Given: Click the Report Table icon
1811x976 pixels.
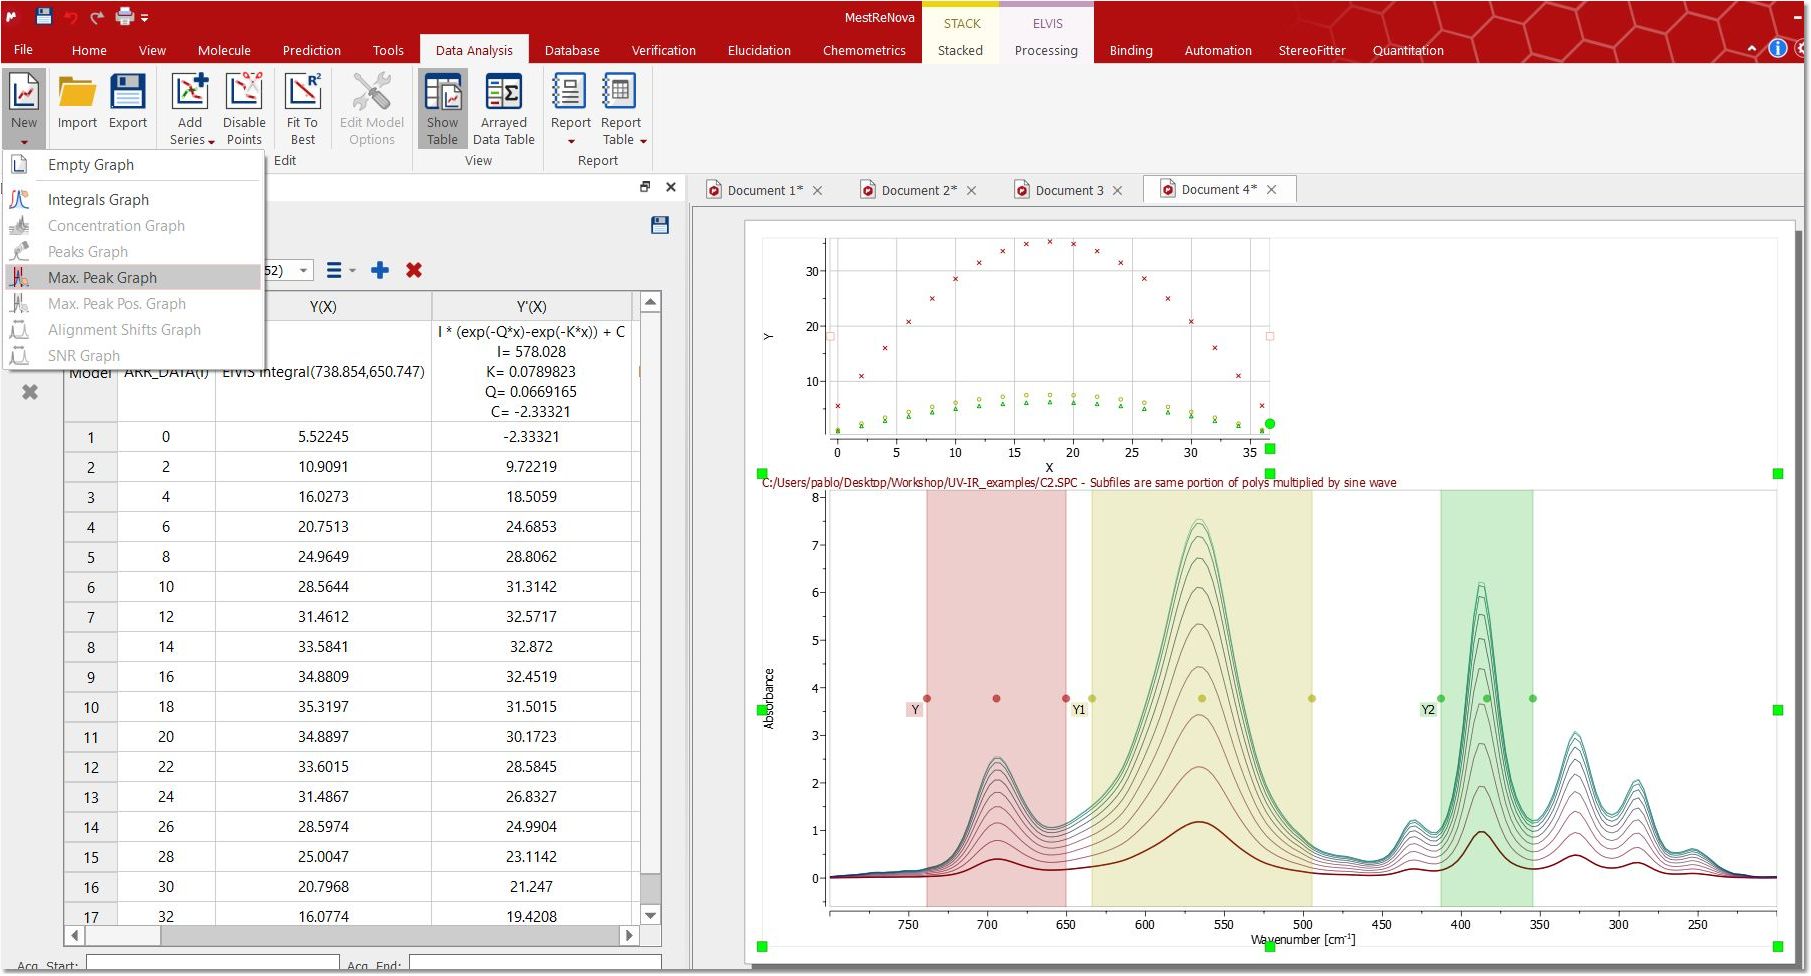Looking at the screenshot, I should 620,92.
